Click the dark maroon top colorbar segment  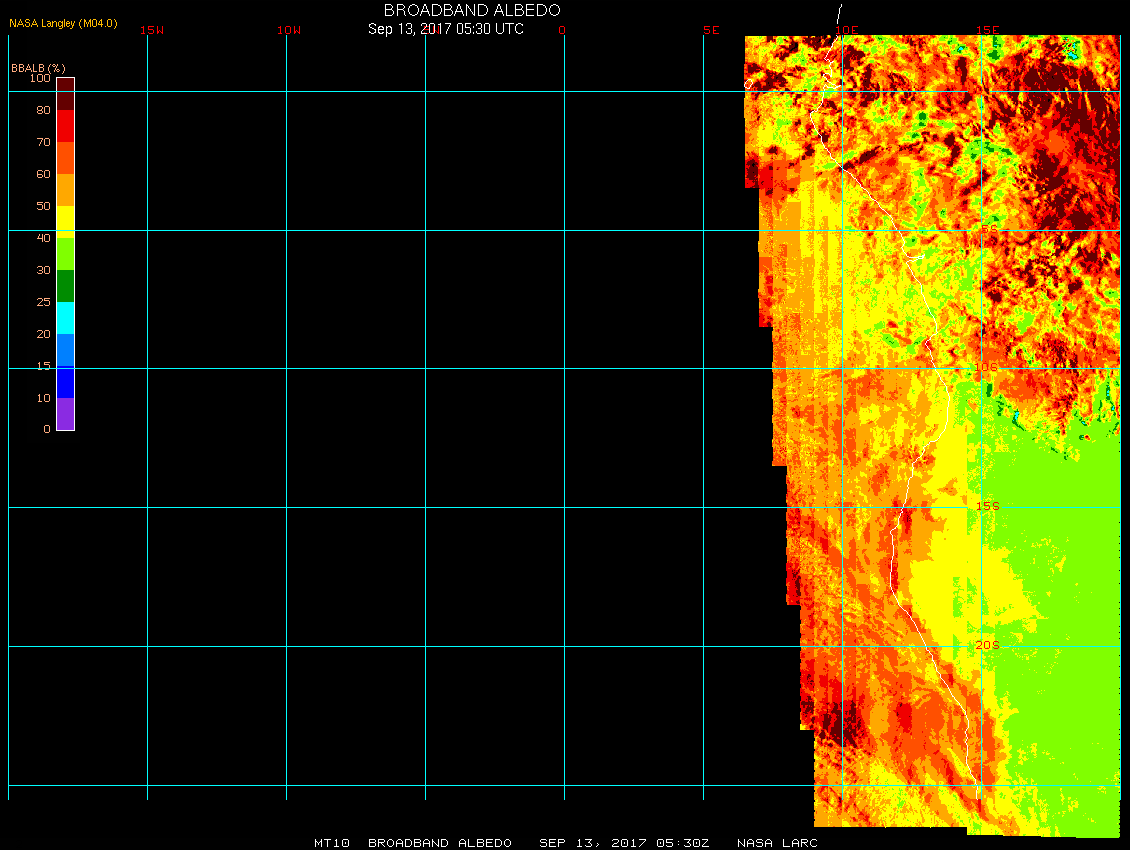coord(65,93)
